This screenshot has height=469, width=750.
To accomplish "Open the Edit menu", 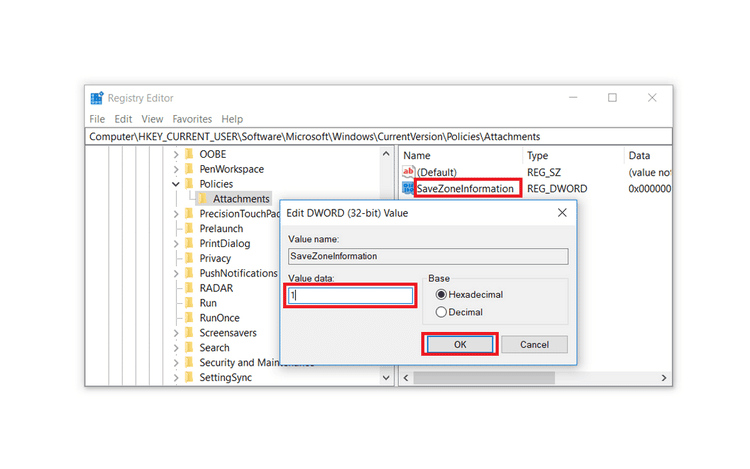I will click(123, 119).
